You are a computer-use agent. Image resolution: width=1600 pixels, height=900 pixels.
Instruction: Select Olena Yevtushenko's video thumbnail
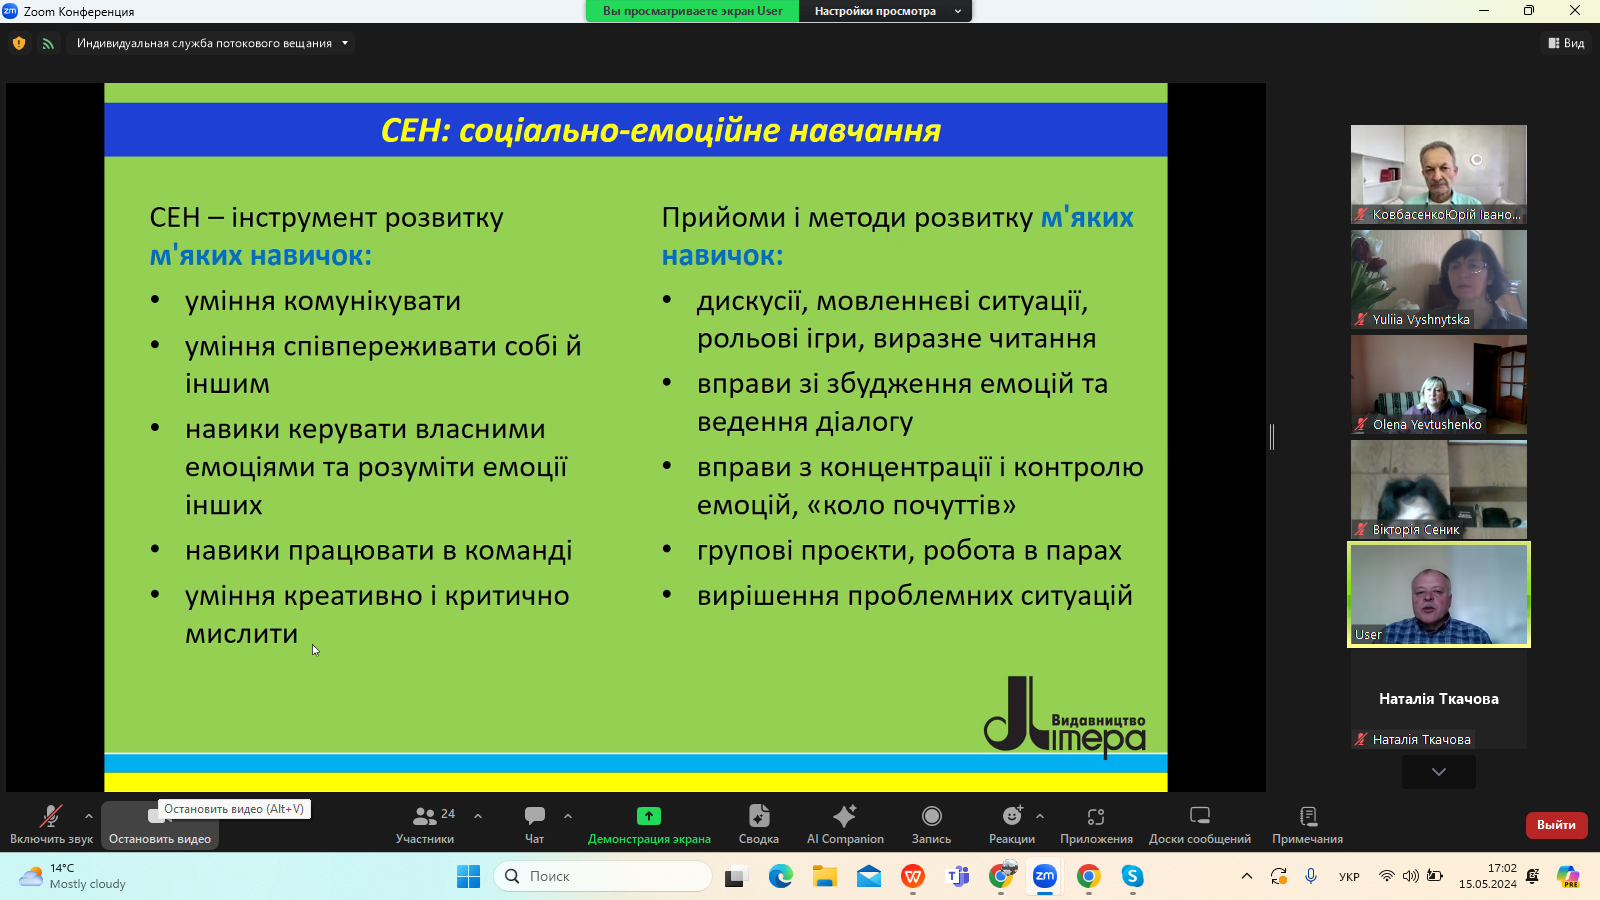[x=1438, y=385]
